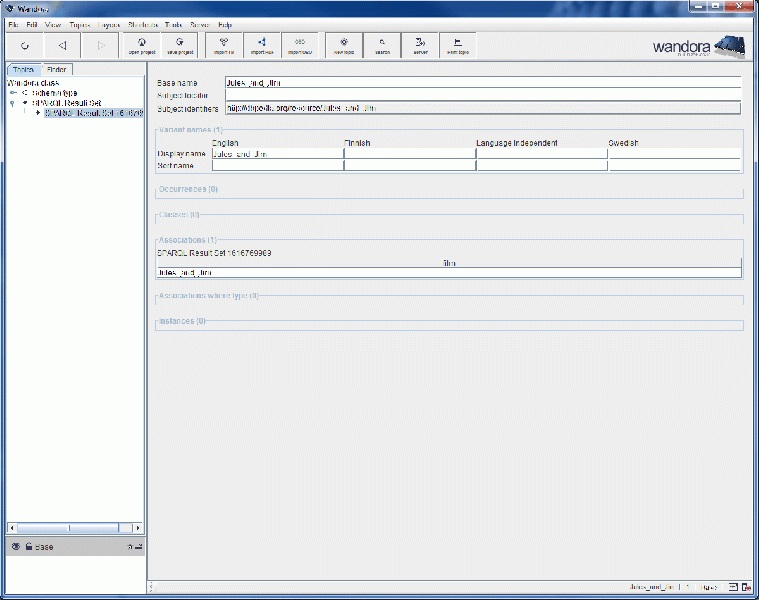This screenshot has width=759, height=600.
Task: Click the Jules_and_Jim association player cell
Action: (x=299, y=272)
